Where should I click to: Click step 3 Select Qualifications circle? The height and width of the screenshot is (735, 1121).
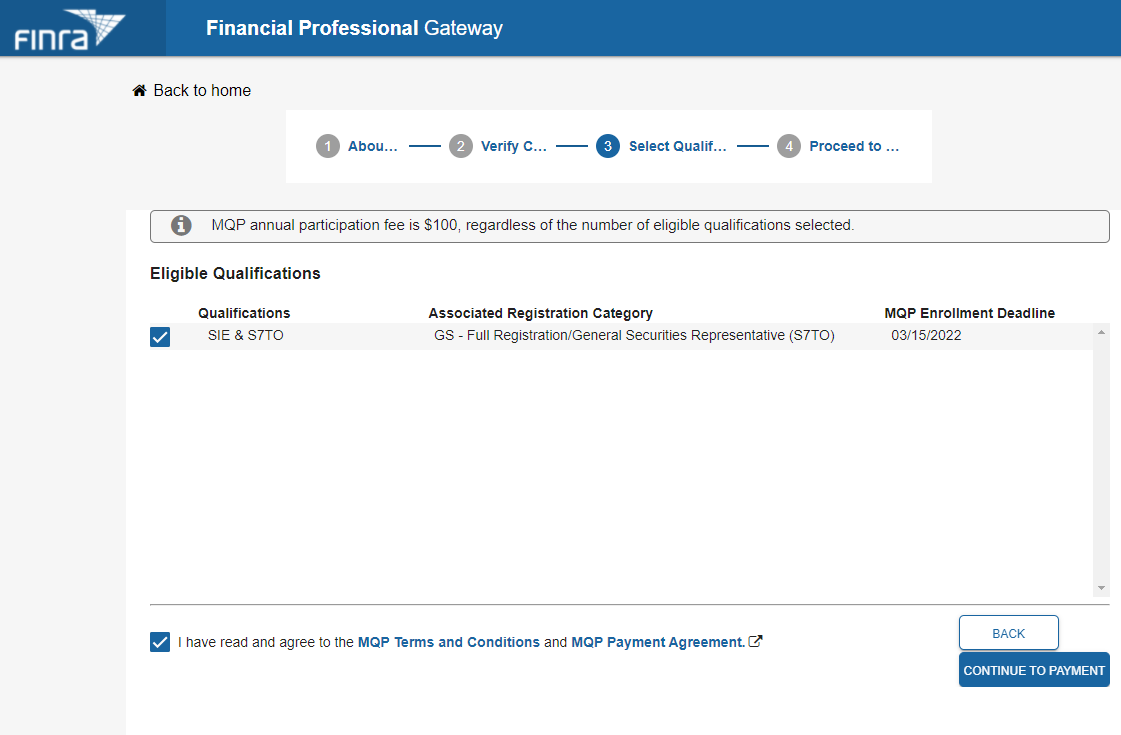coord(607,146)
